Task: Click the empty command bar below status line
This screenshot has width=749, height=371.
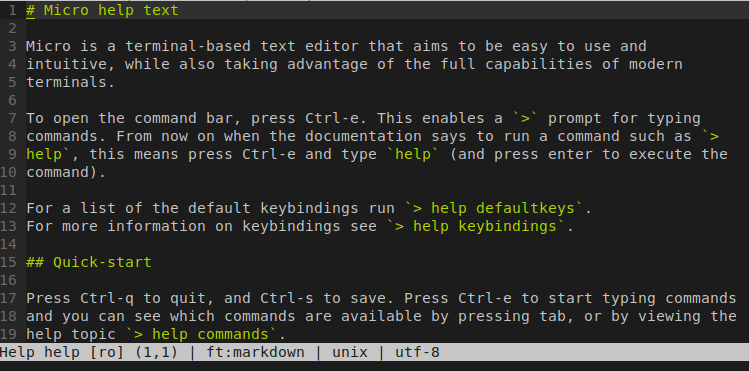Action: 374,366
